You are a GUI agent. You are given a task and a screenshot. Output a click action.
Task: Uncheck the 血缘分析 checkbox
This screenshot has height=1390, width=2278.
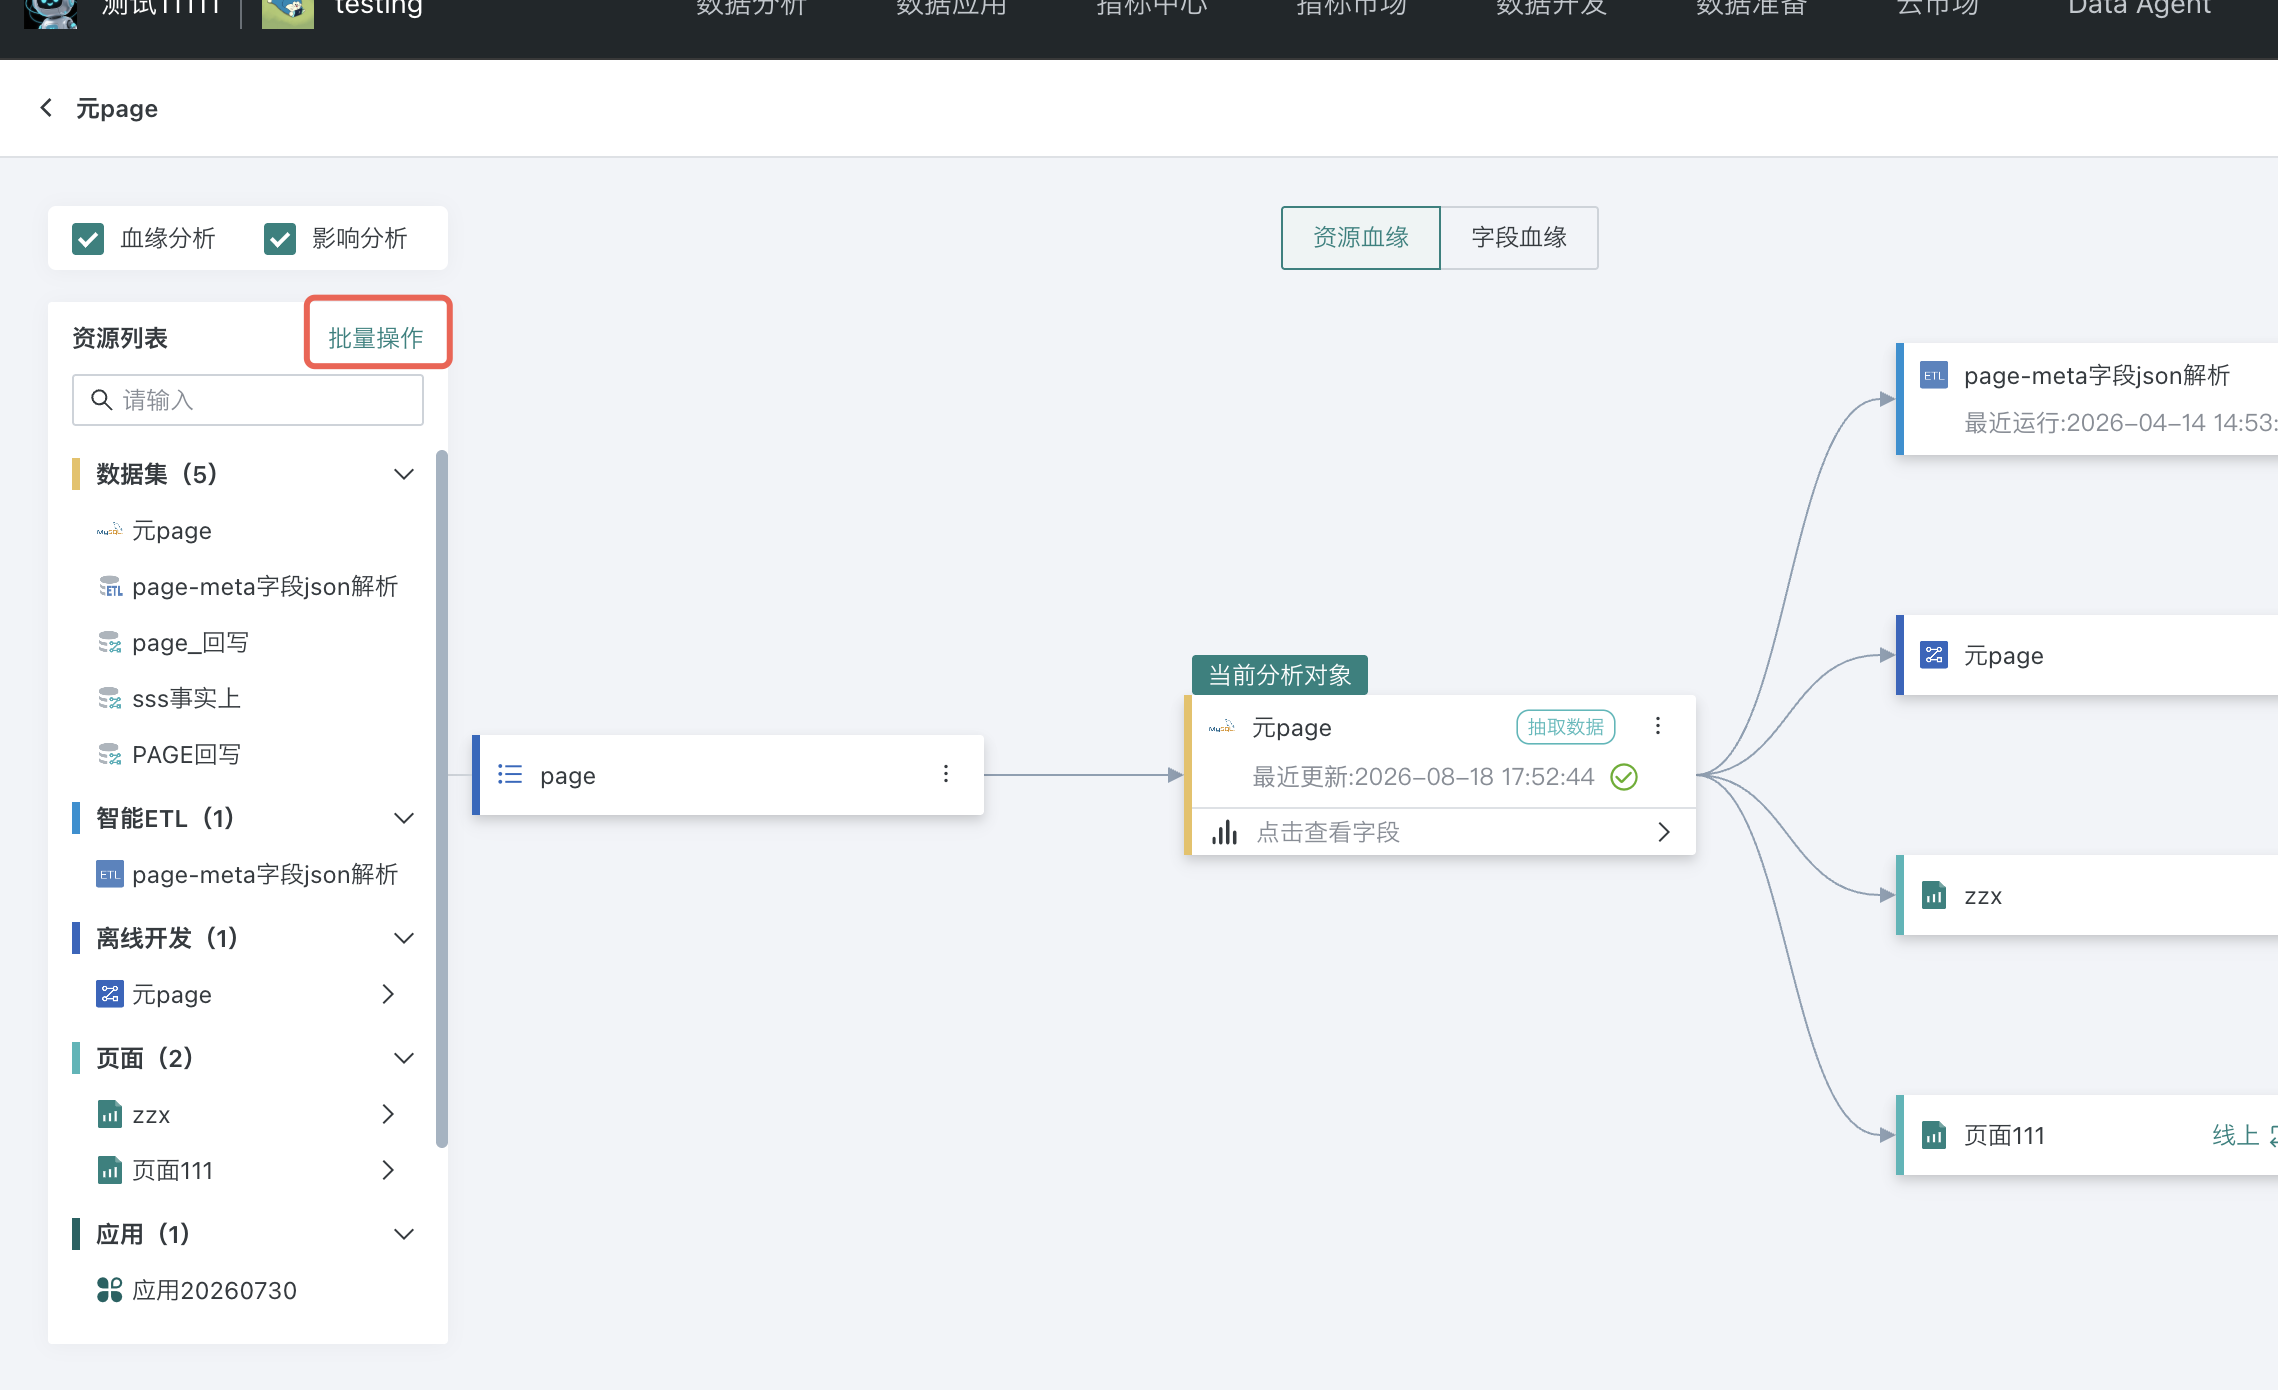(x=88, y=239)
